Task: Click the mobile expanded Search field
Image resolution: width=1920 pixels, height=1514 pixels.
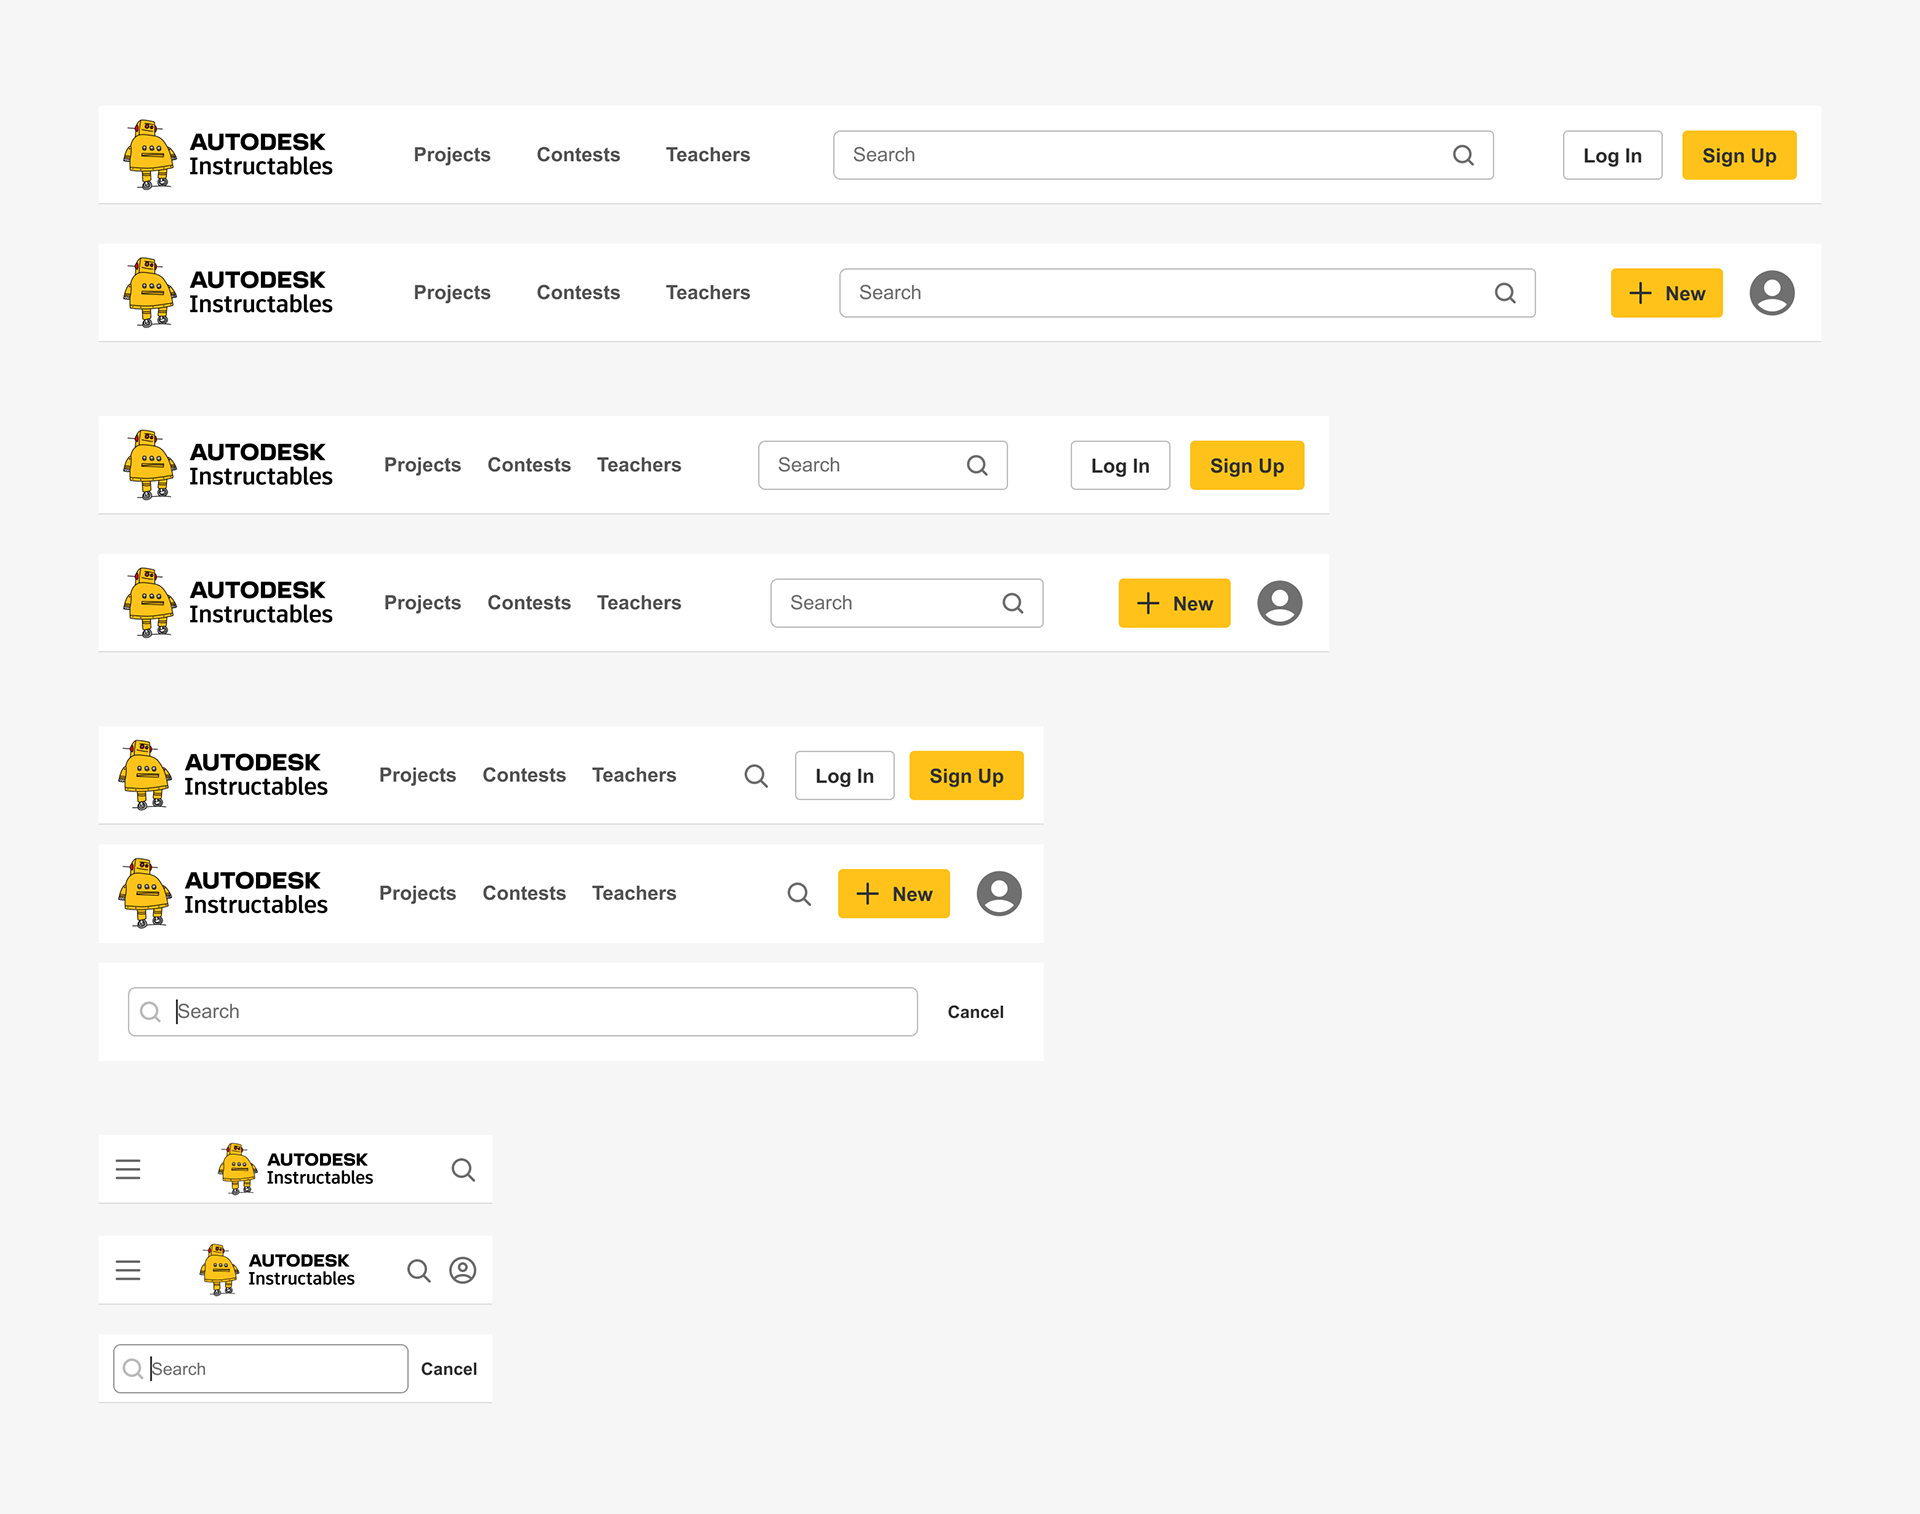Action: coord(260,1369)
